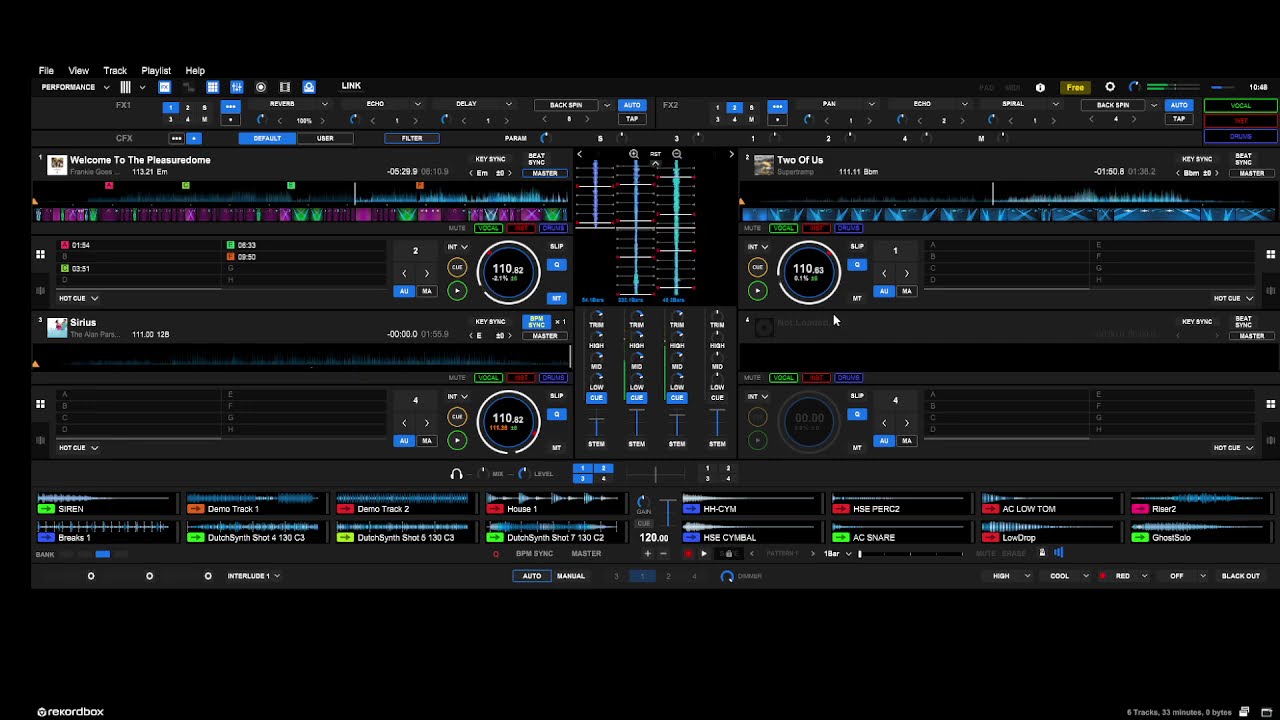The width and height of the screenshot is (1280, 720).
Task: Click deck 2 pad grid icon
Action: (1271, 254)
